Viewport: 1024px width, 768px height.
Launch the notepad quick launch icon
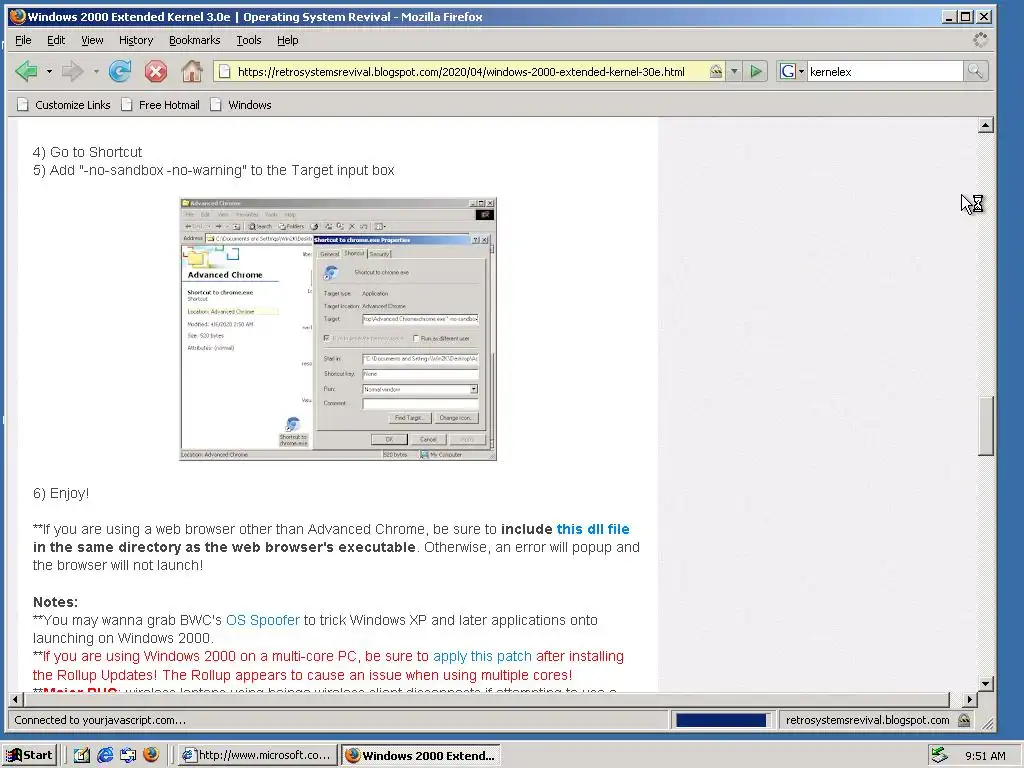tap(81, 756)
